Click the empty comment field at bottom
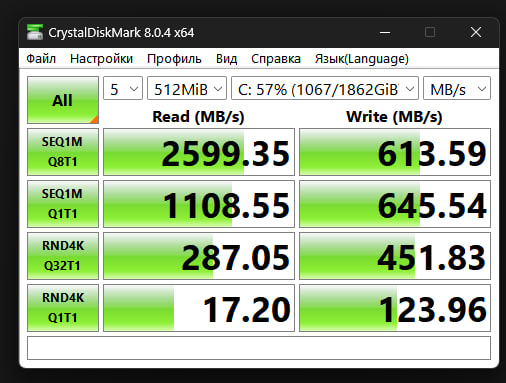The height and width of the screenshot is (383, 506). coord(259,348)
